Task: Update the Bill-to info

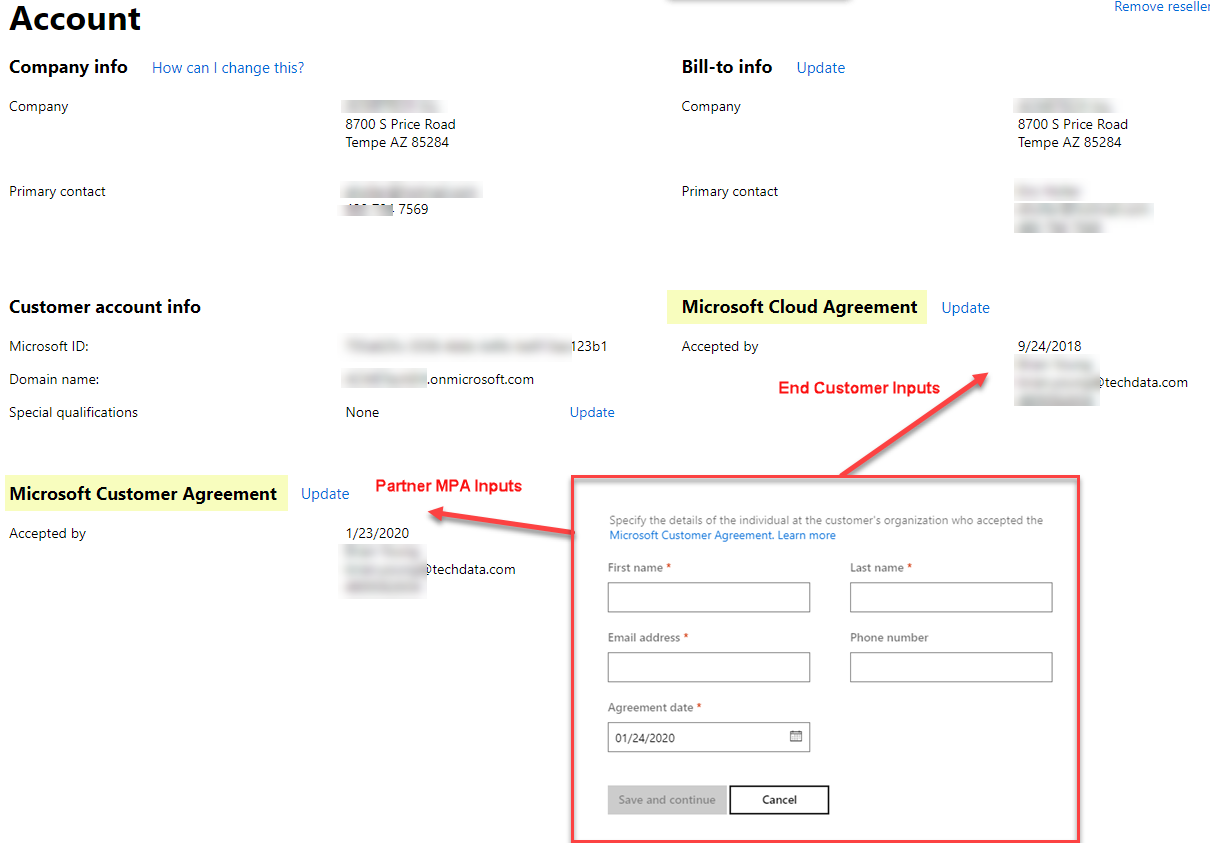Action: (821, 68)
